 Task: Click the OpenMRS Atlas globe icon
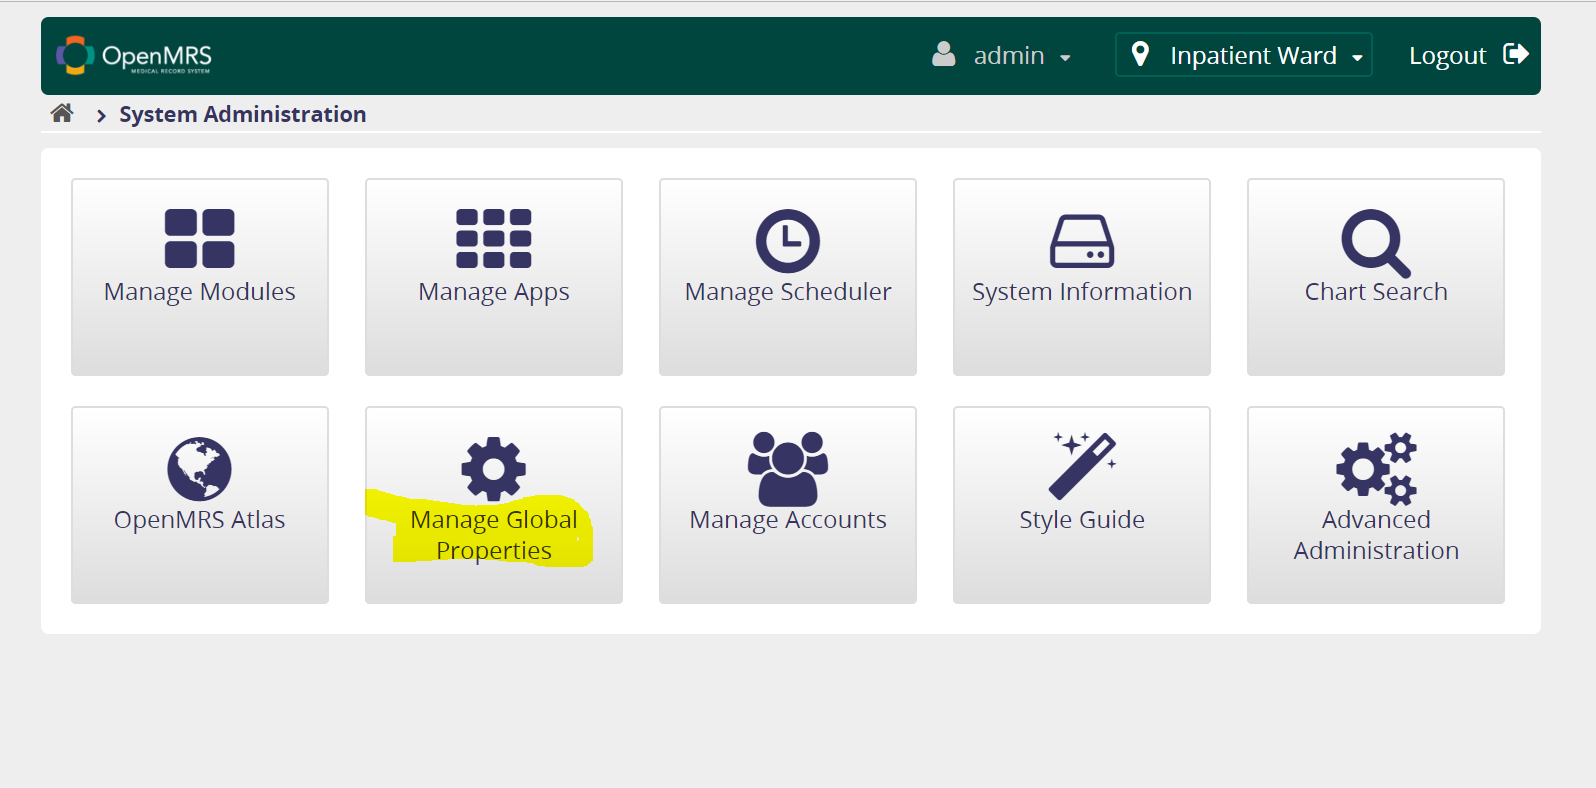click(x=200, y=469)
